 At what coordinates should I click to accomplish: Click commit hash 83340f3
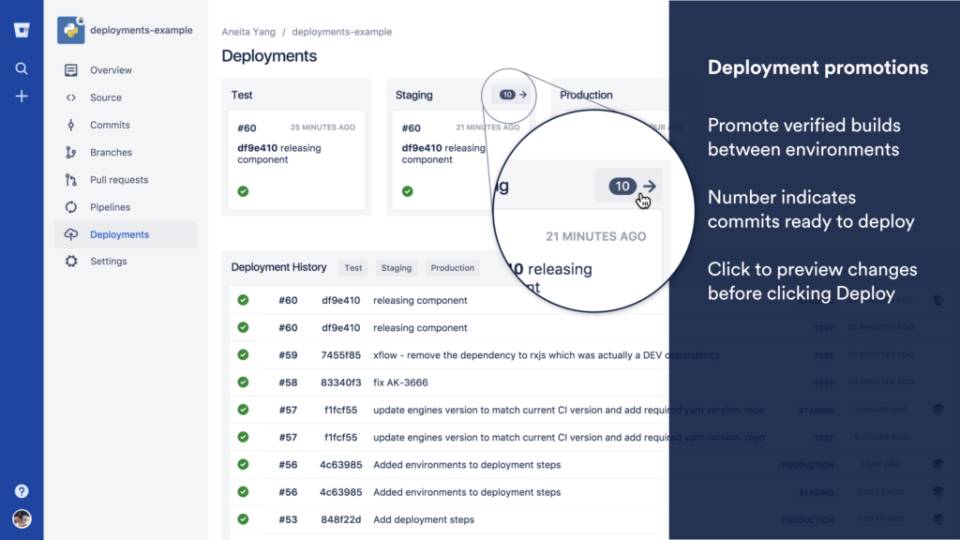pyautogui.click(x=340, y=382)
